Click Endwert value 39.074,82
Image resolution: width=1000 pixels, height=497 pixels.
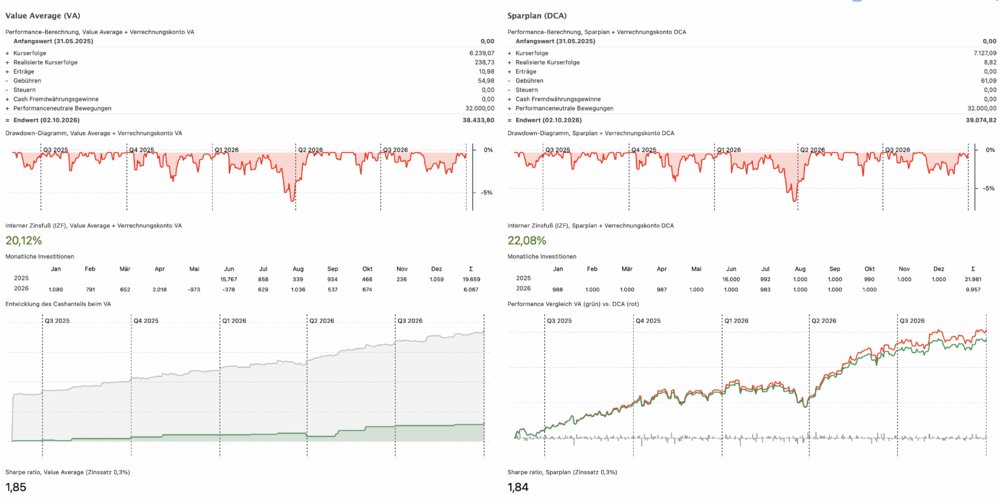(980, 120)
